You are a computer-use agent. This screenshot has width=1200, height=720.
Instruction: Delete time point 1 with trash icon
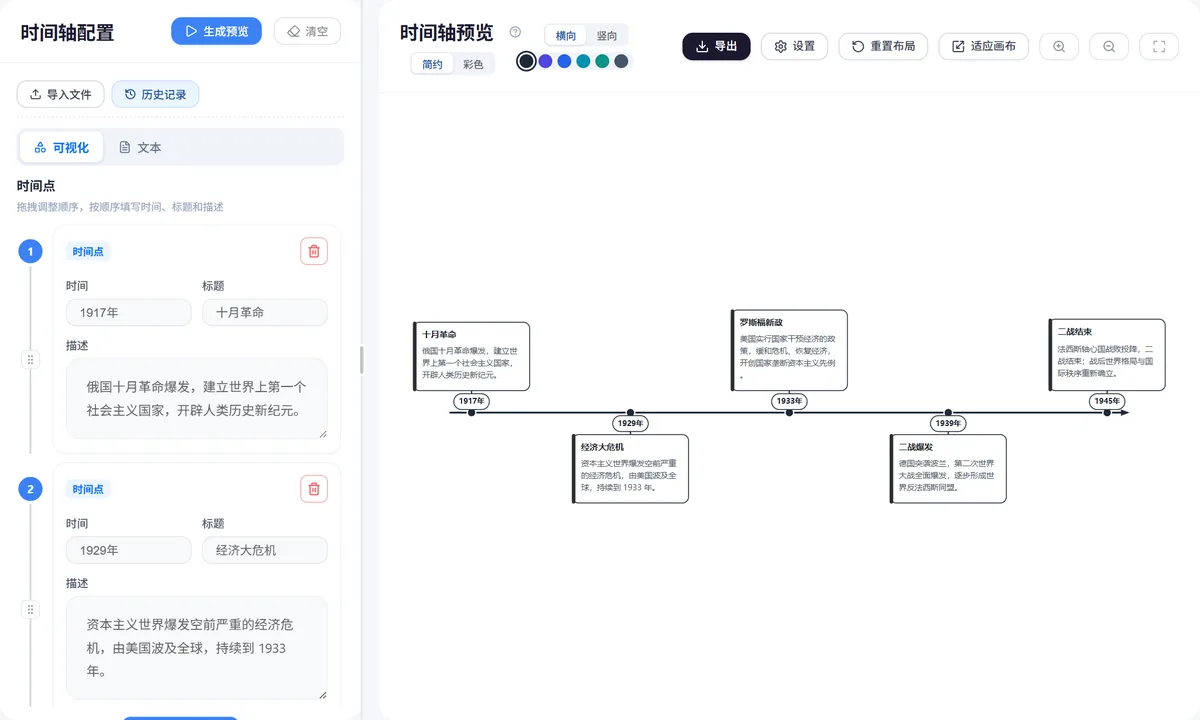pos(314,251)
